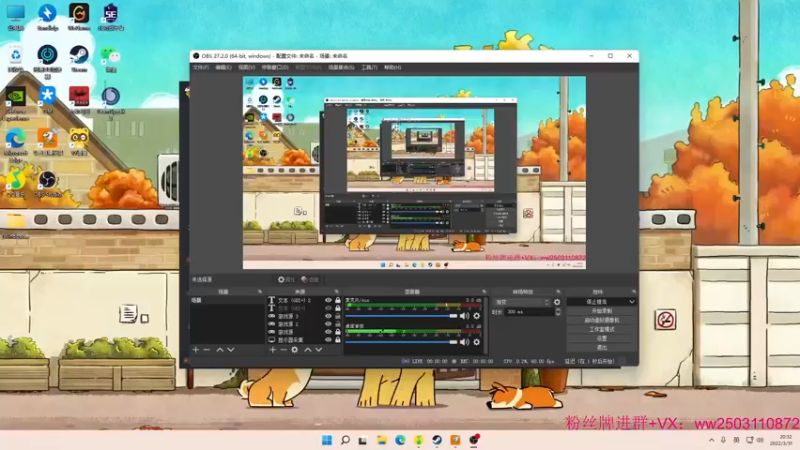Open transition properties gear next to 渐变
Screen dimensions: 800x450
pos(557,302)
